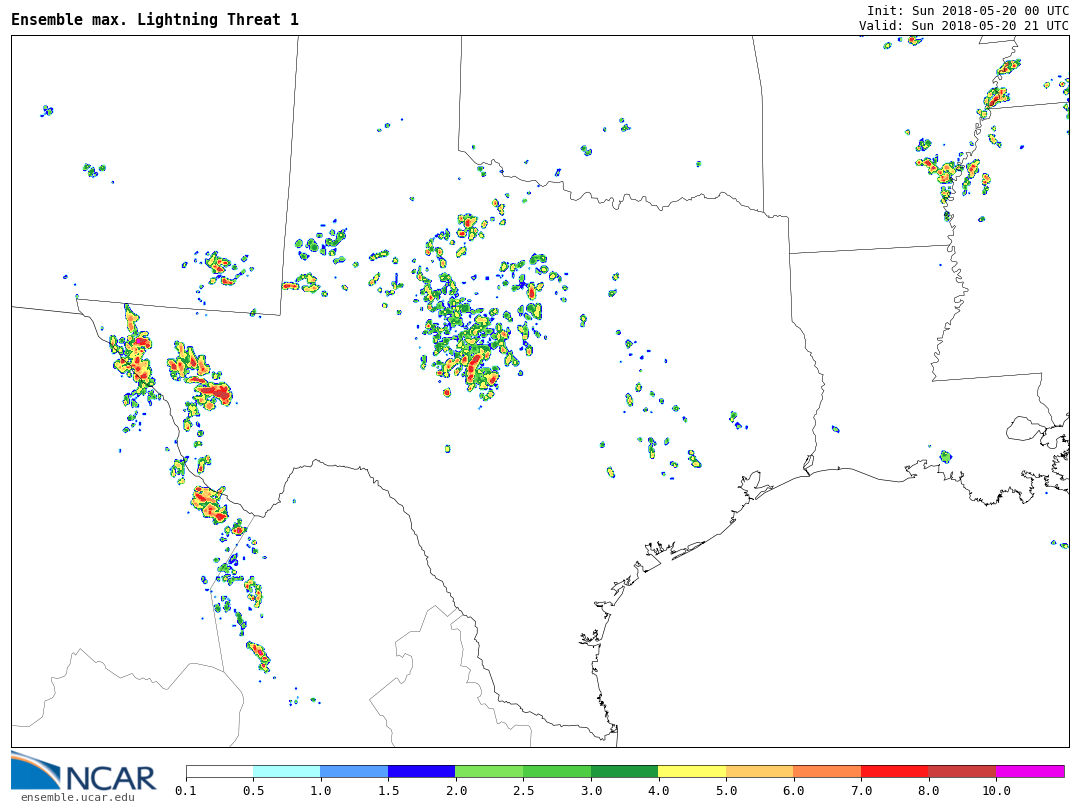Screen dimensions: 1080x810
Task: Pick the white swatch between 0.1 and 0.5
Action: point(219,772)
